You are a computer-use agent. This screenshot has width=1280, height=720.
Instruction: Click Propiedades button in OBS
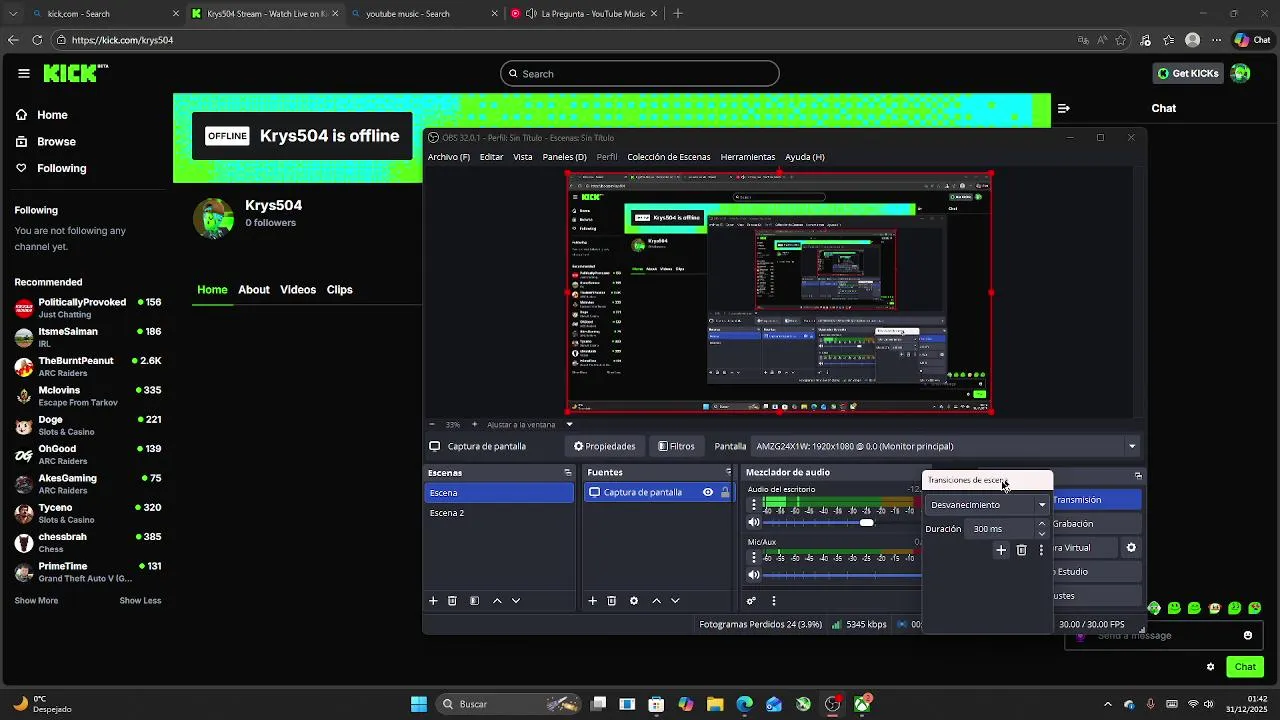(604, 446)
